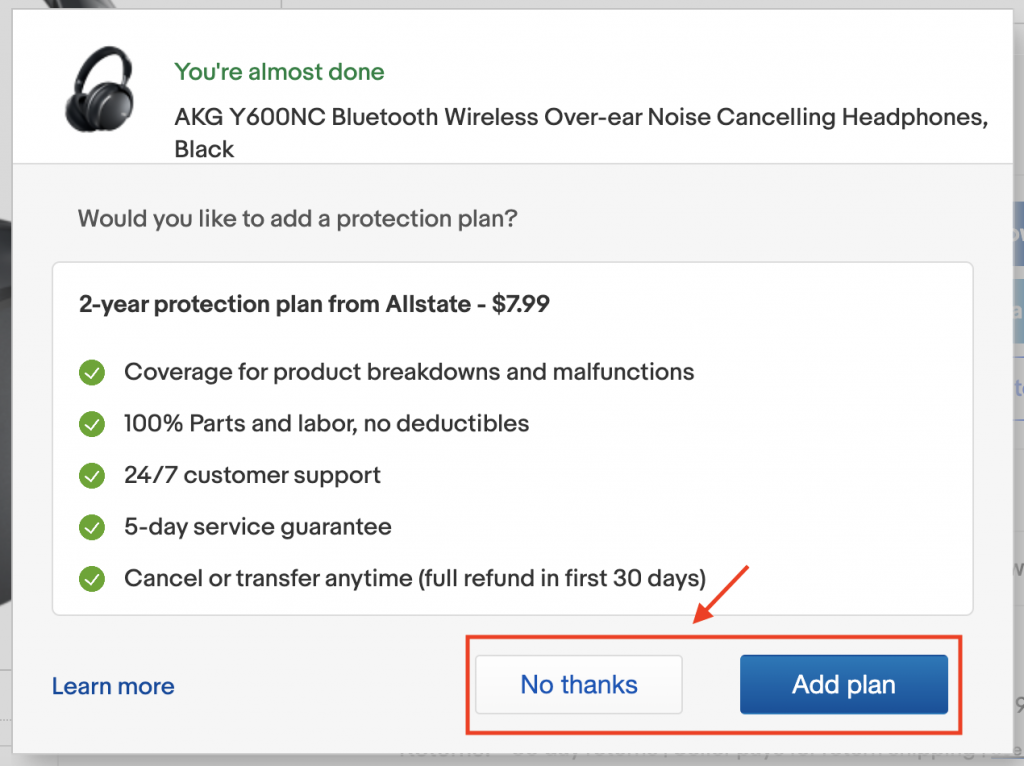Screen dimensions: 1024x766
Task: Click the "100% Parts and labor, no deductibles" text
Action: pos(326,423)
